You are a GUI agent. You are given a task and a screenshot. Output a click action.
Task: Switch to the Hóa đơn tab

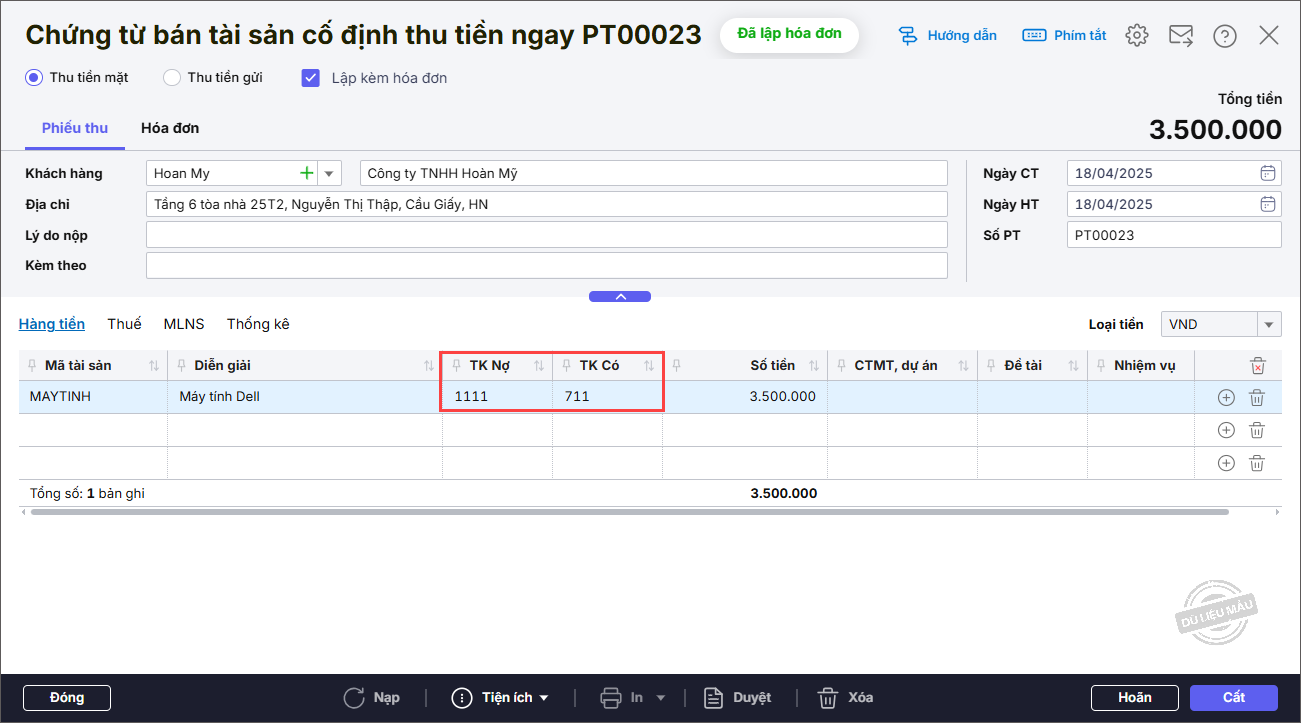tap(170, 128)
